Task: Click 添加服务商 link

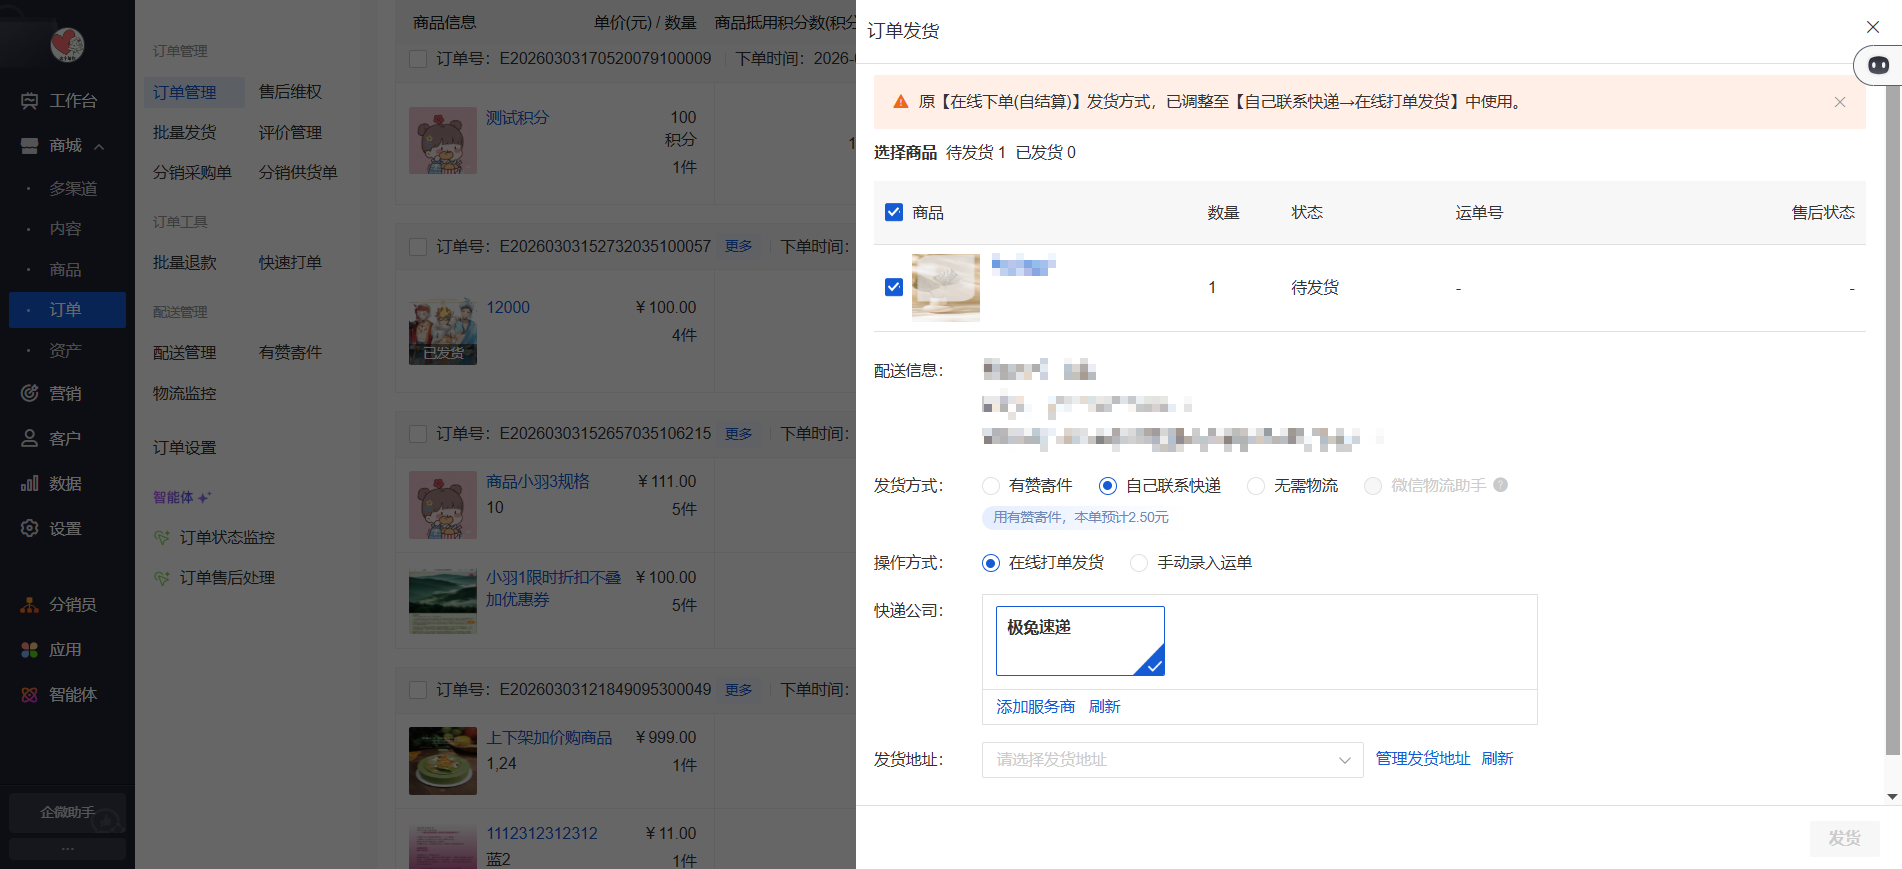Action: pos(1035,707)
